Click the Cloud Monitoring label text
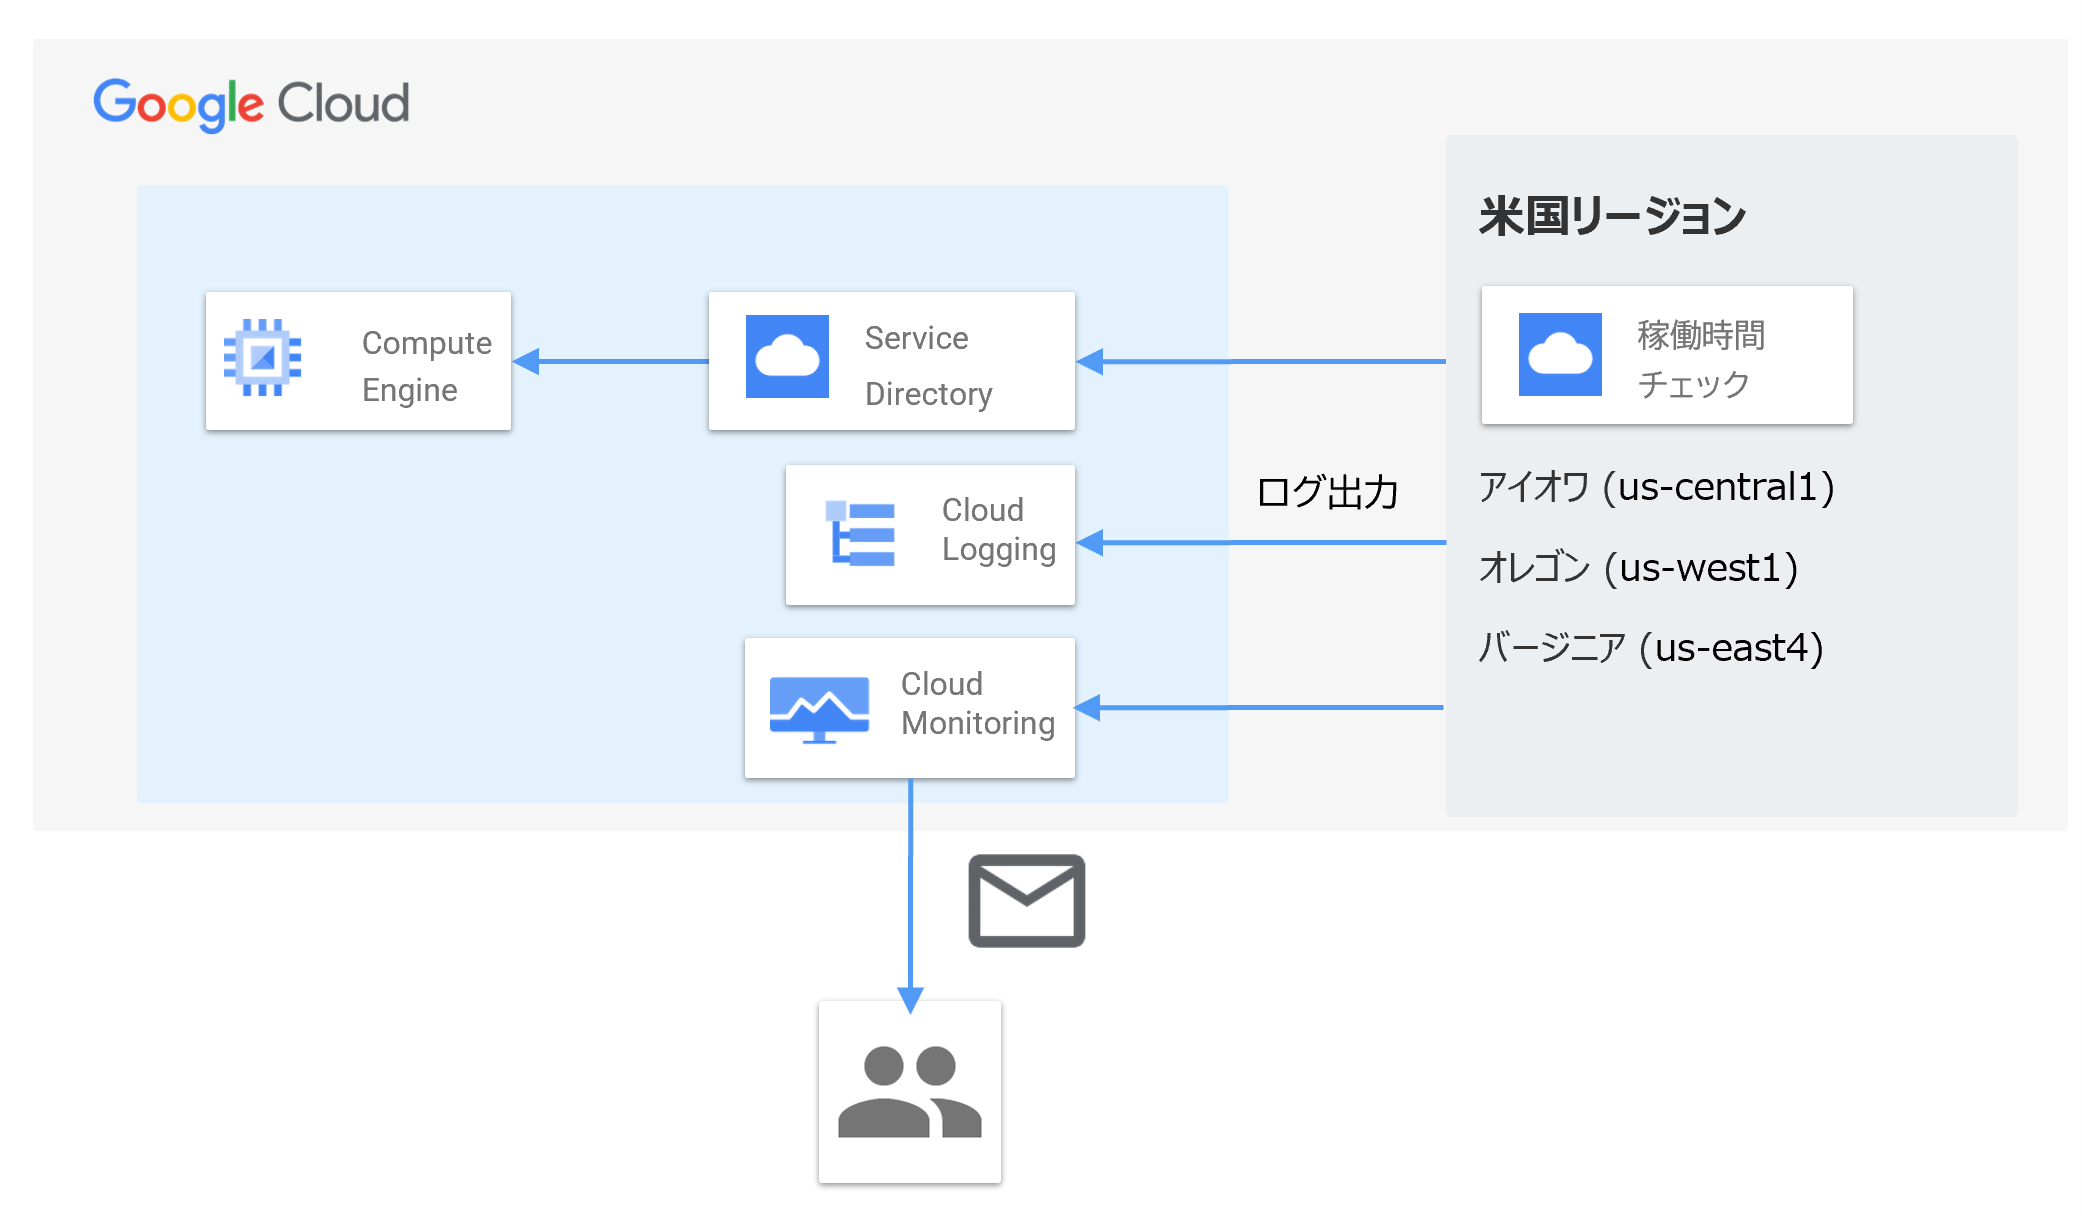 point(978,703)
